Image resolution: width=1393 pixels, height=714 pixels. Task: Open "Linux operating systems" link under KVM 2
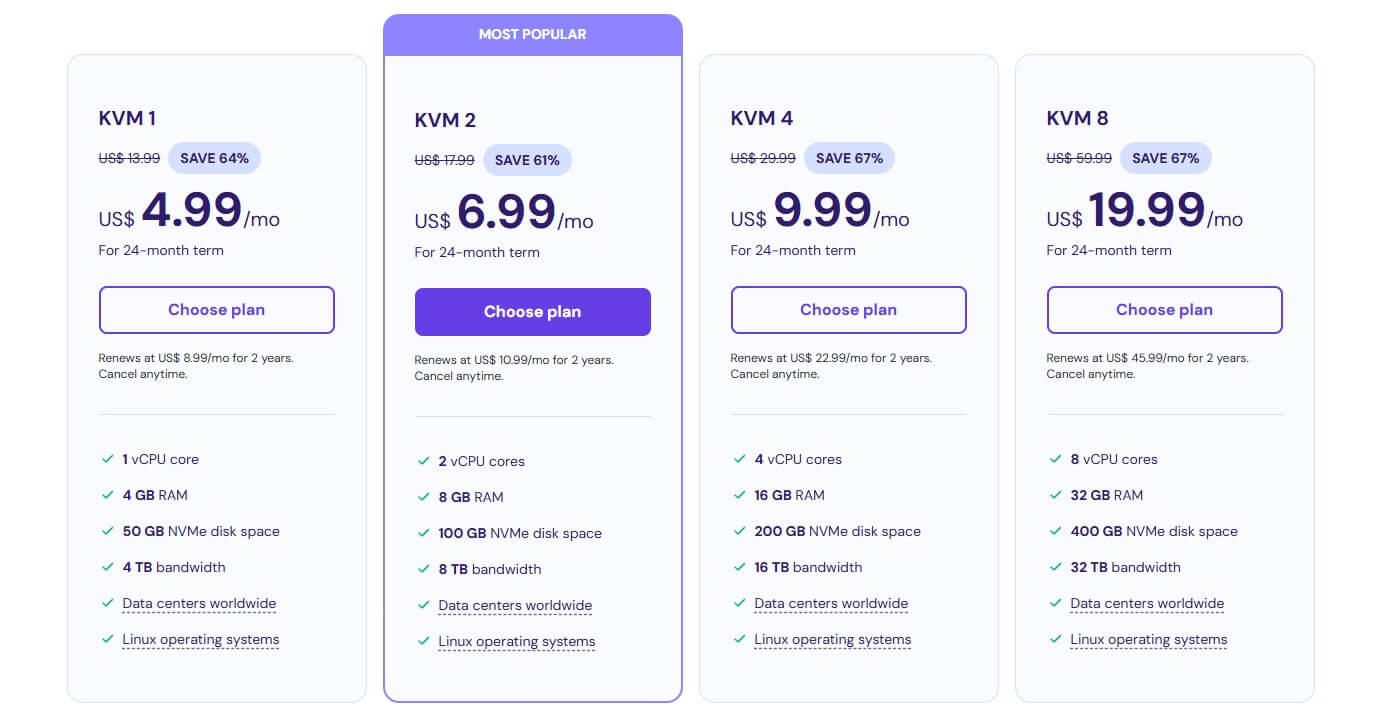(x=515, y=641)
